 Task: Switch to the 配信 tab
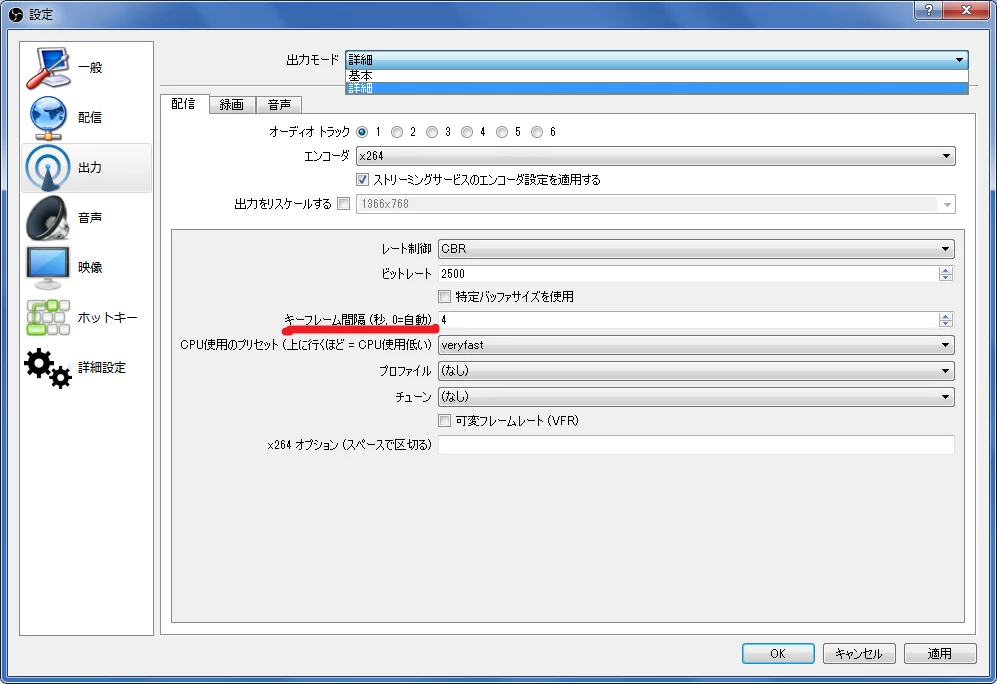tap(184, 104)
